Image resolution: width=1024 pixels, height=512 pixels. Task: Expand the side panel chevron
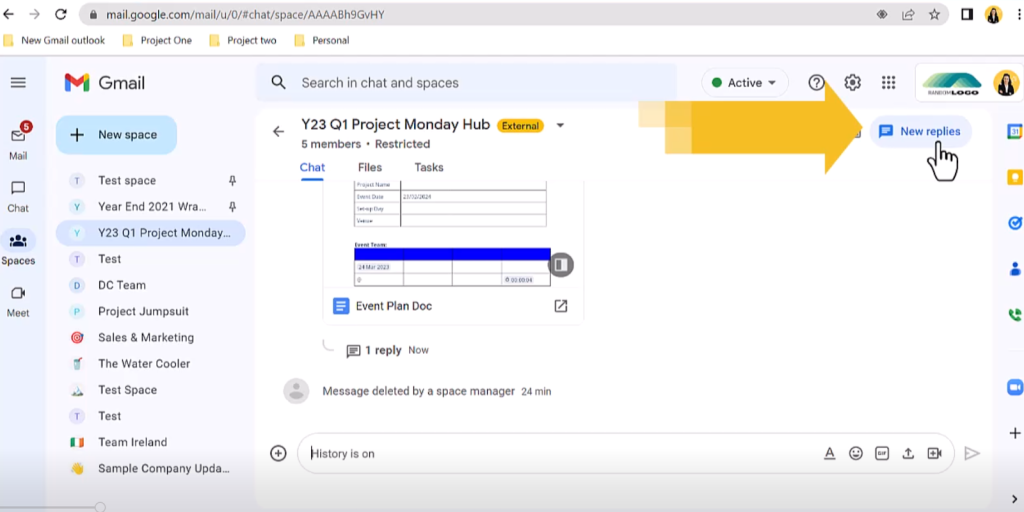(x=1014, y=500)
